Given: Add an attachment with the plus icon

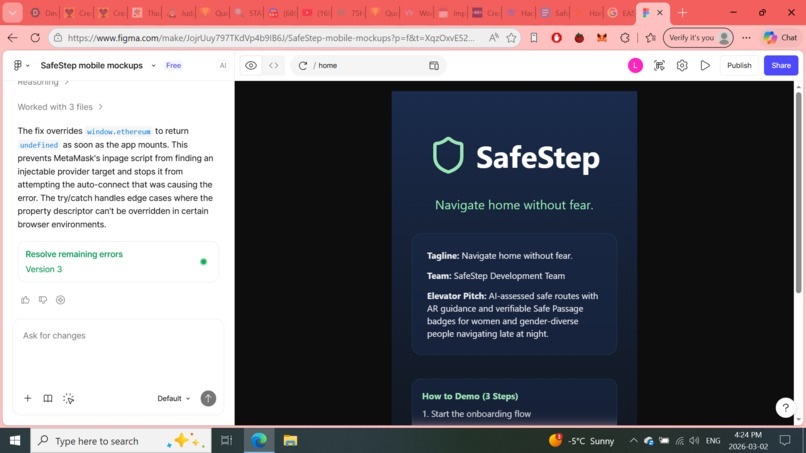Looking at the screenshot, I should click(x=28, y=398).
